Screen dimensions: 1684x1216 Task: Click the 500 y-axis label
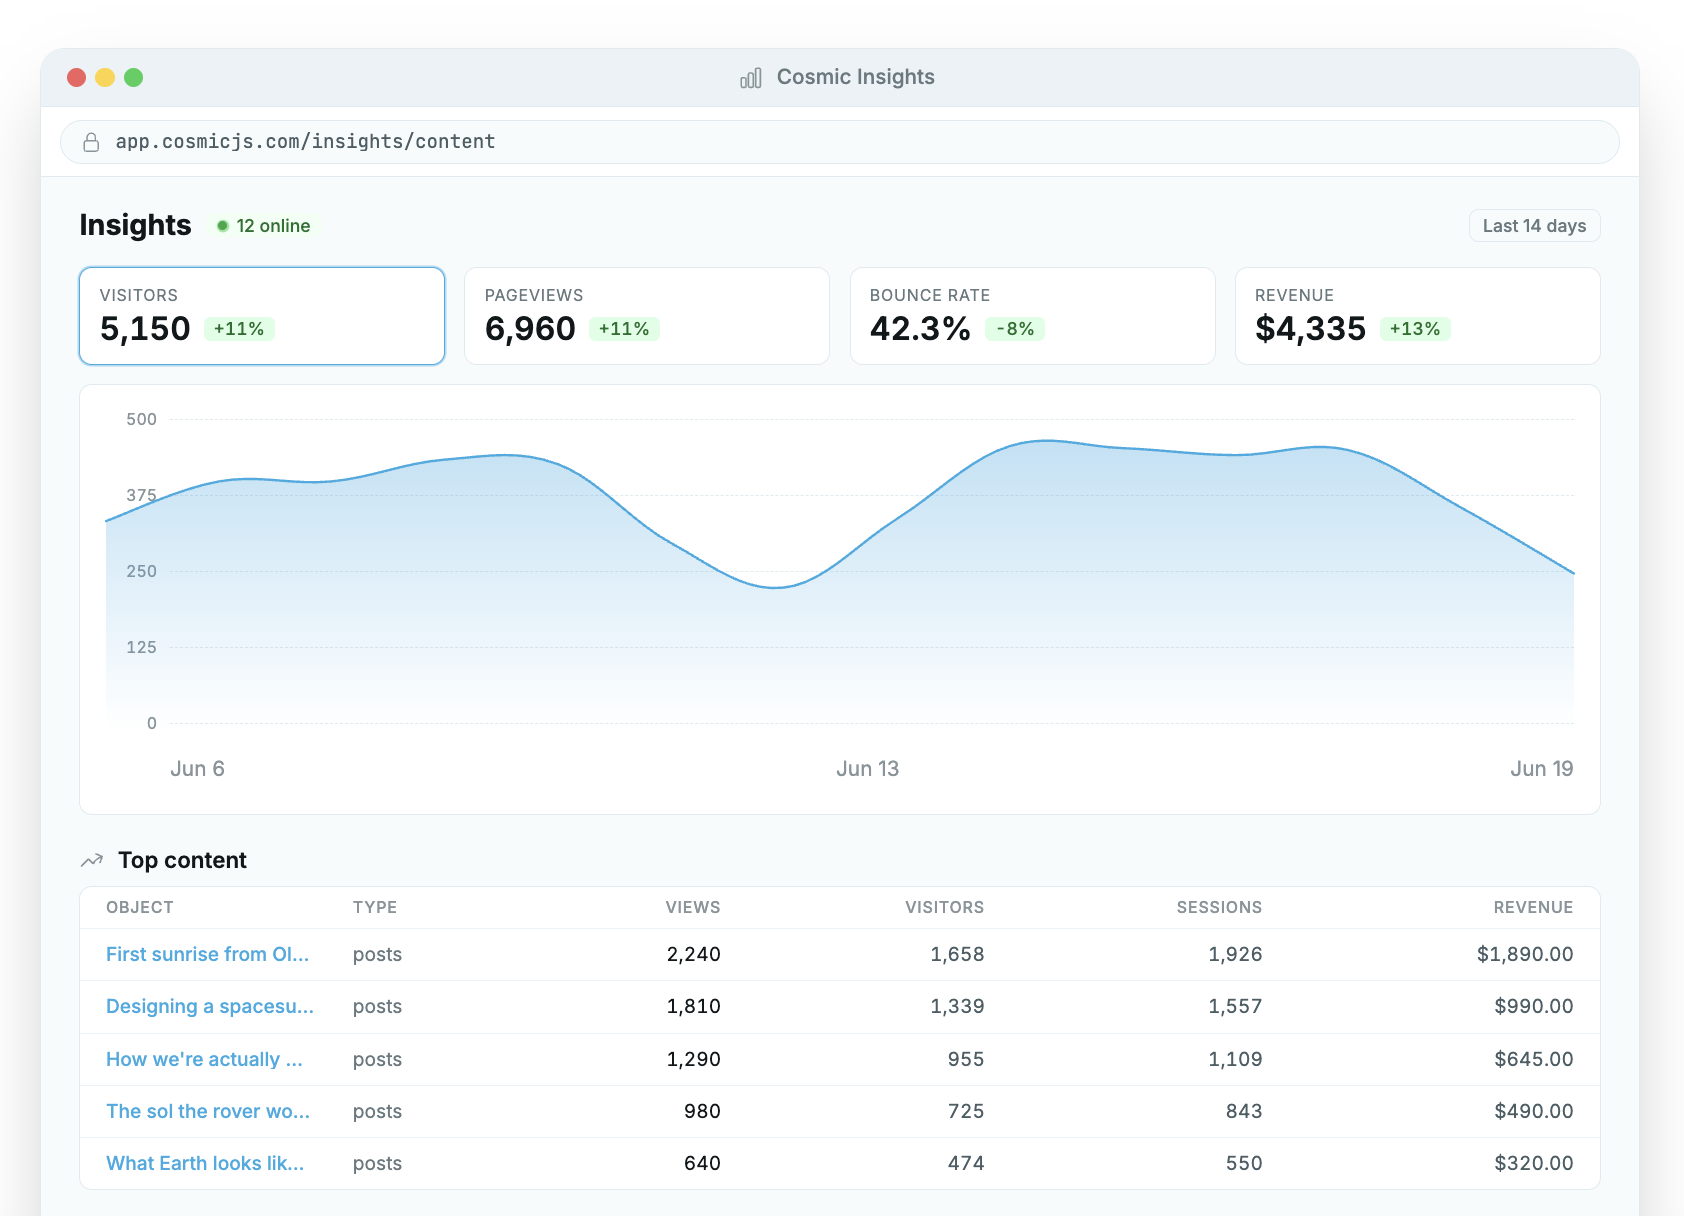(141, 419)
